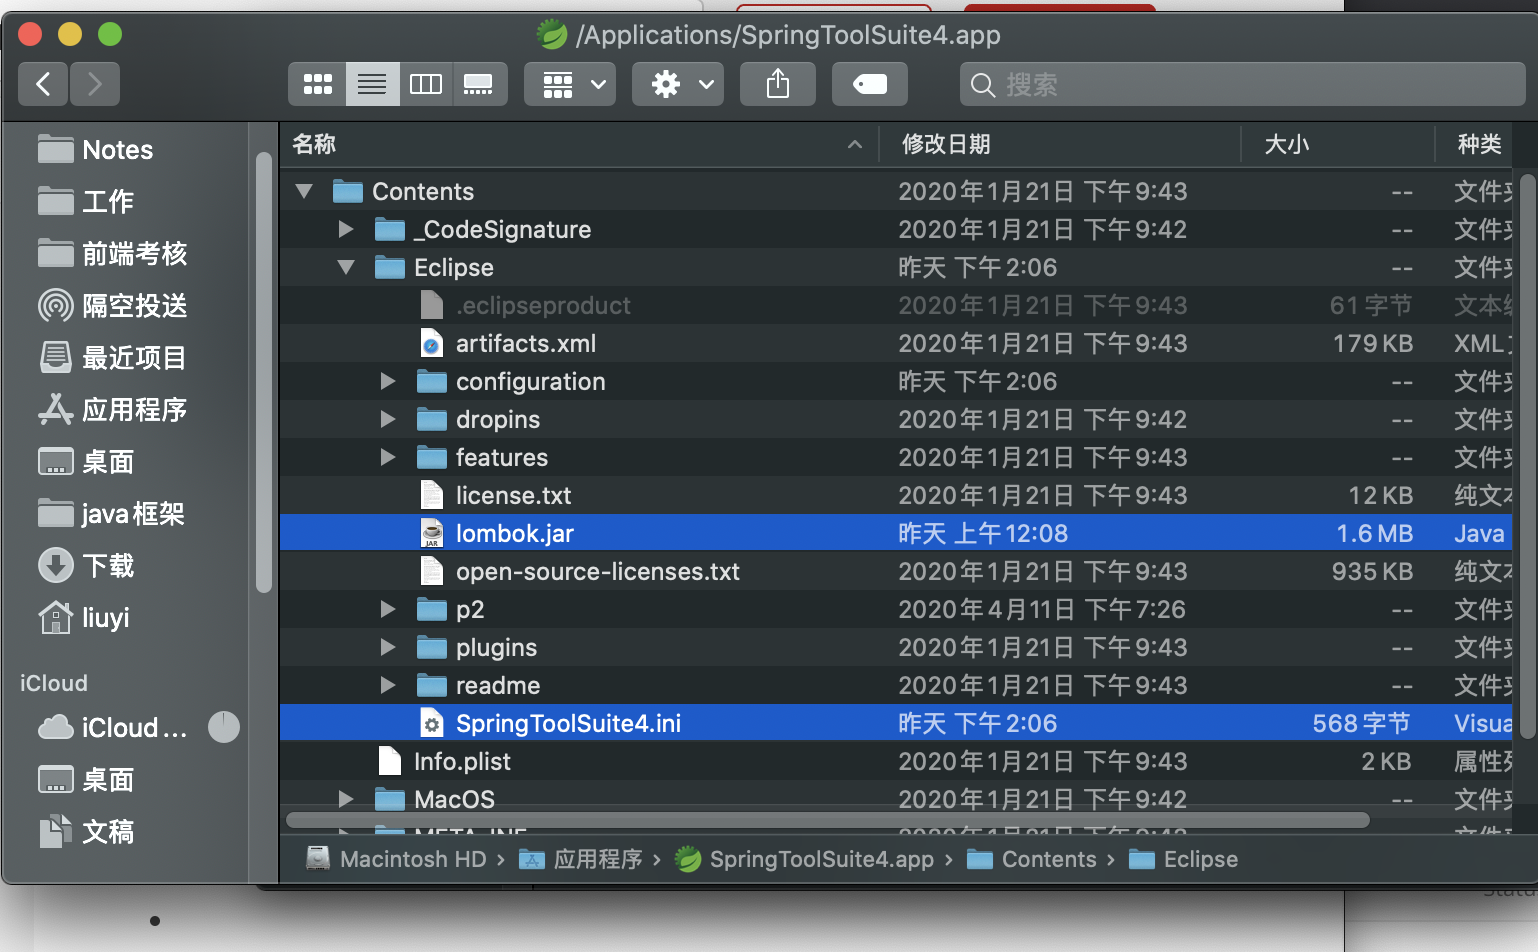
Task: Expand the configuration folder
Action: pyautogui.click(x=388, y=381)
